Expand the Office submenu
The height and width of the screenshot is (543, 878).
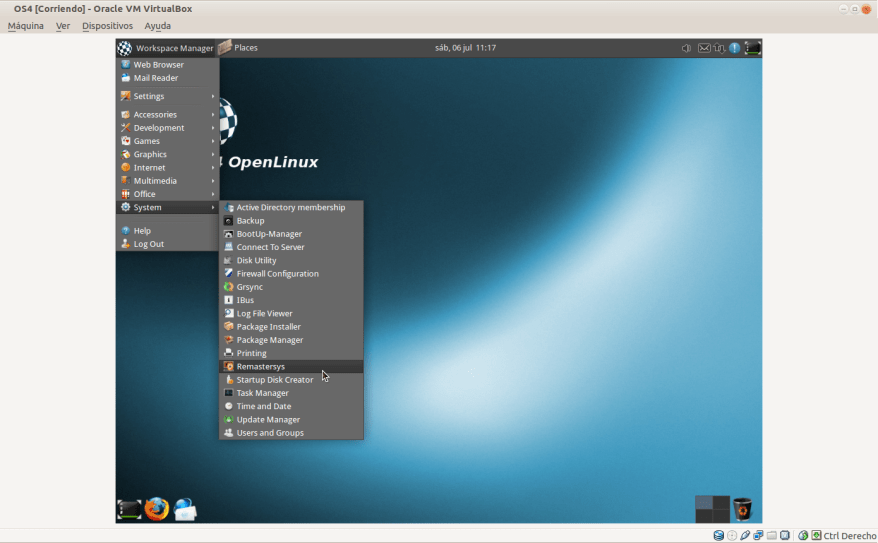coord(167,194)
